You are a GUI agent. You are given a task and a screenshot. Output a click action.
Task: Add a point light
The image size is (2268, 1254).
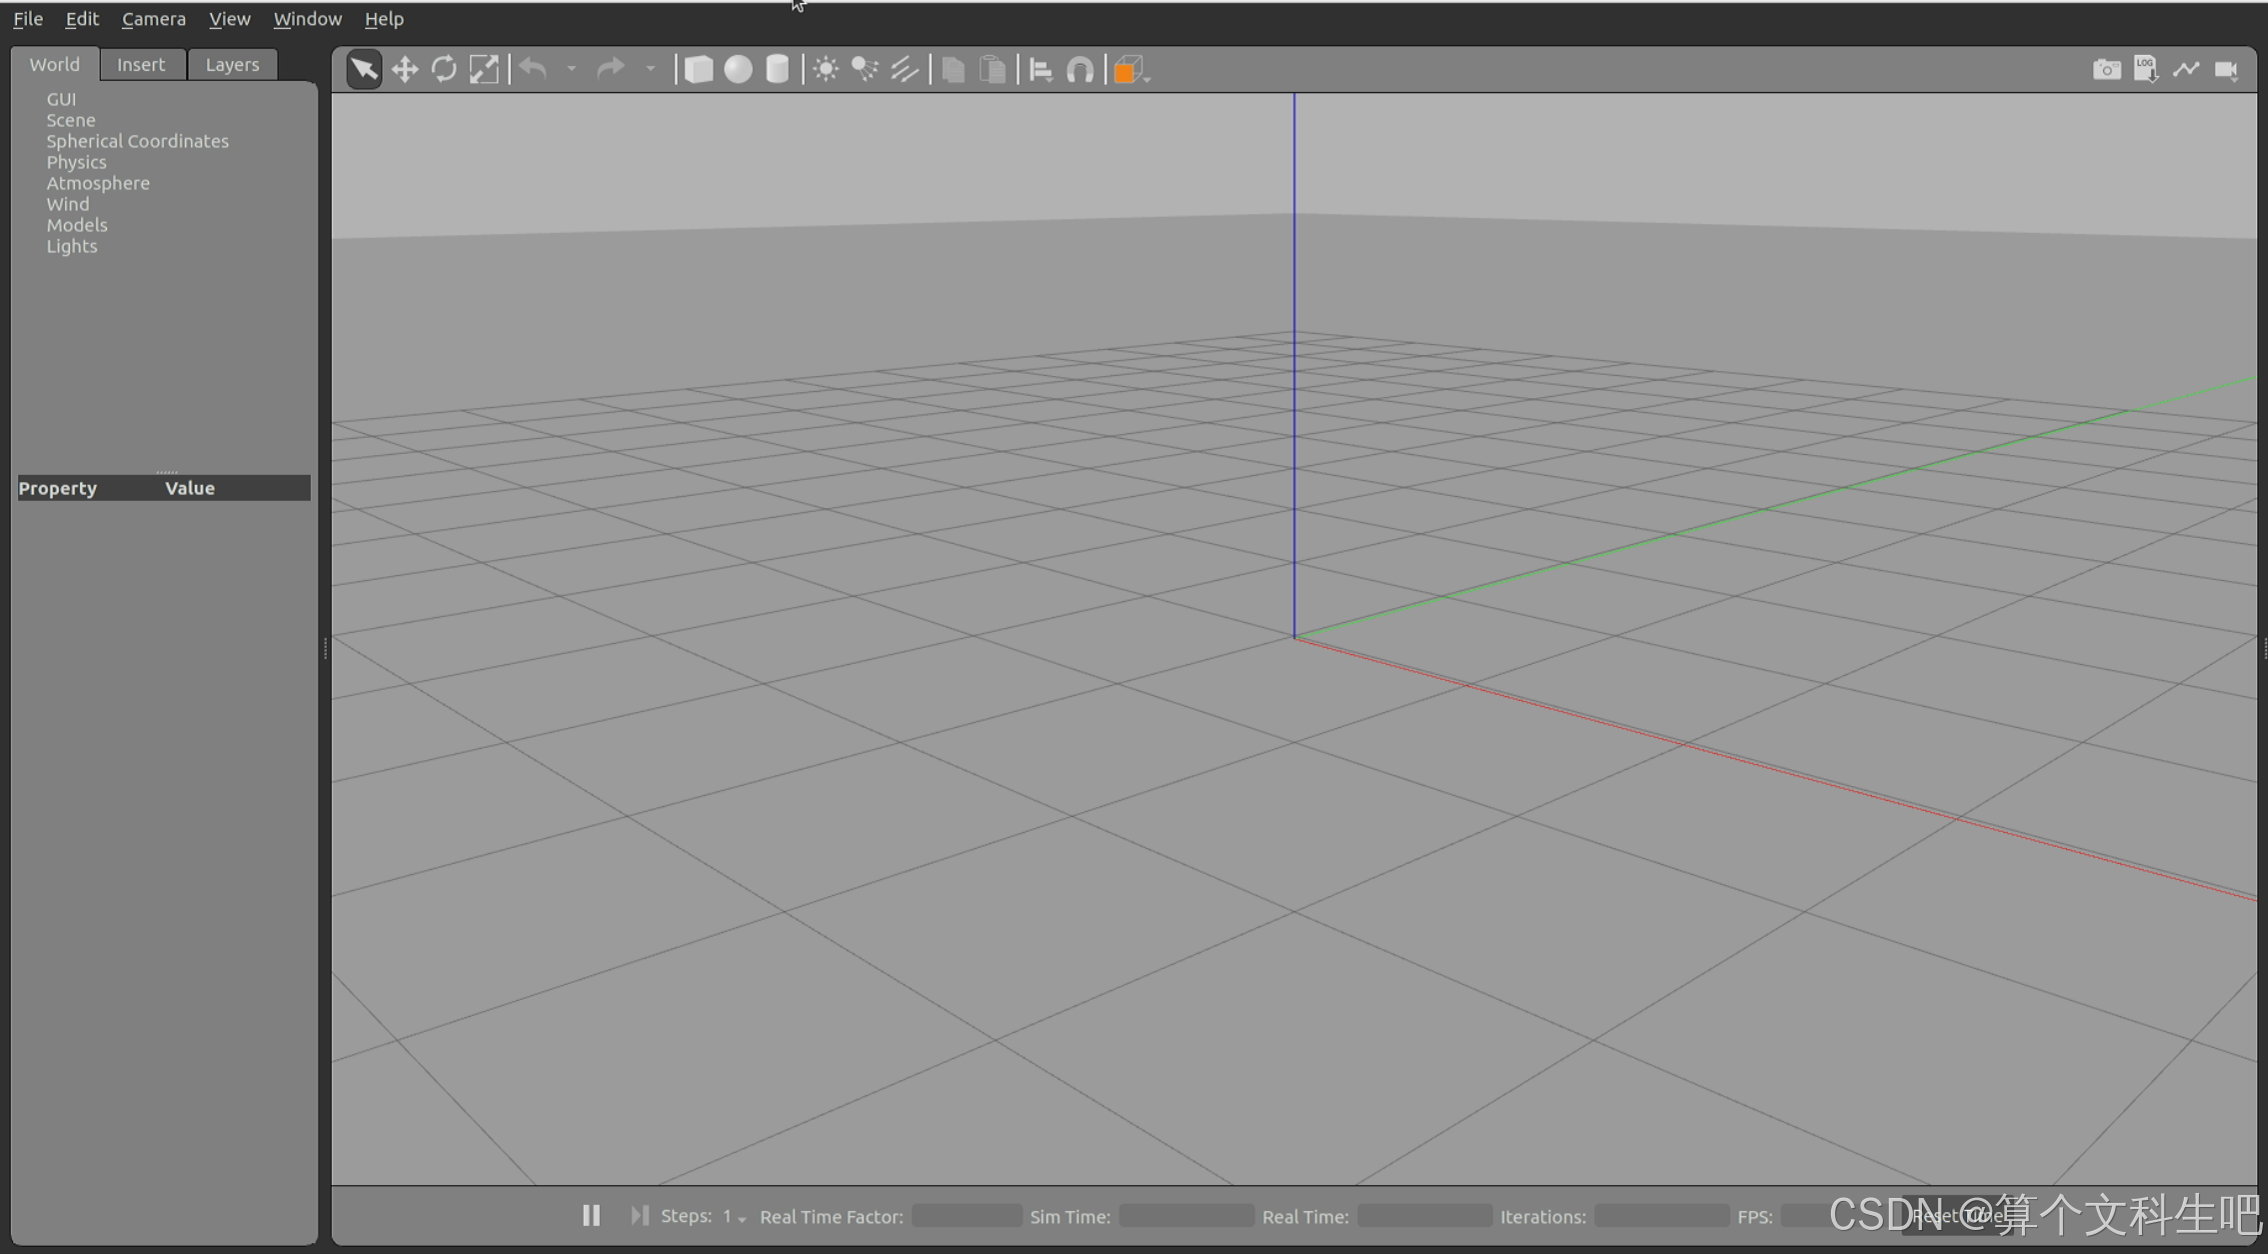click(825, 69)
